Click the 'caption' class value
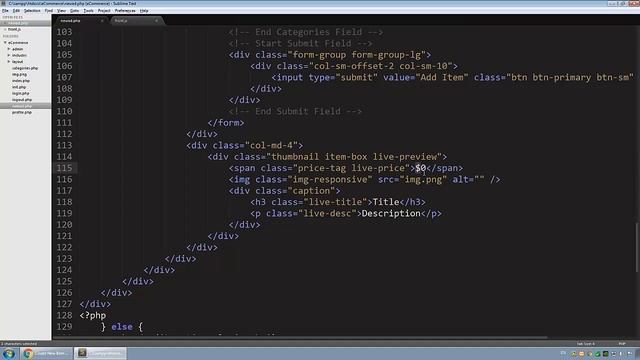Viewport: 640px width, 360px height. pyautogui.click(x=311, y=191)
